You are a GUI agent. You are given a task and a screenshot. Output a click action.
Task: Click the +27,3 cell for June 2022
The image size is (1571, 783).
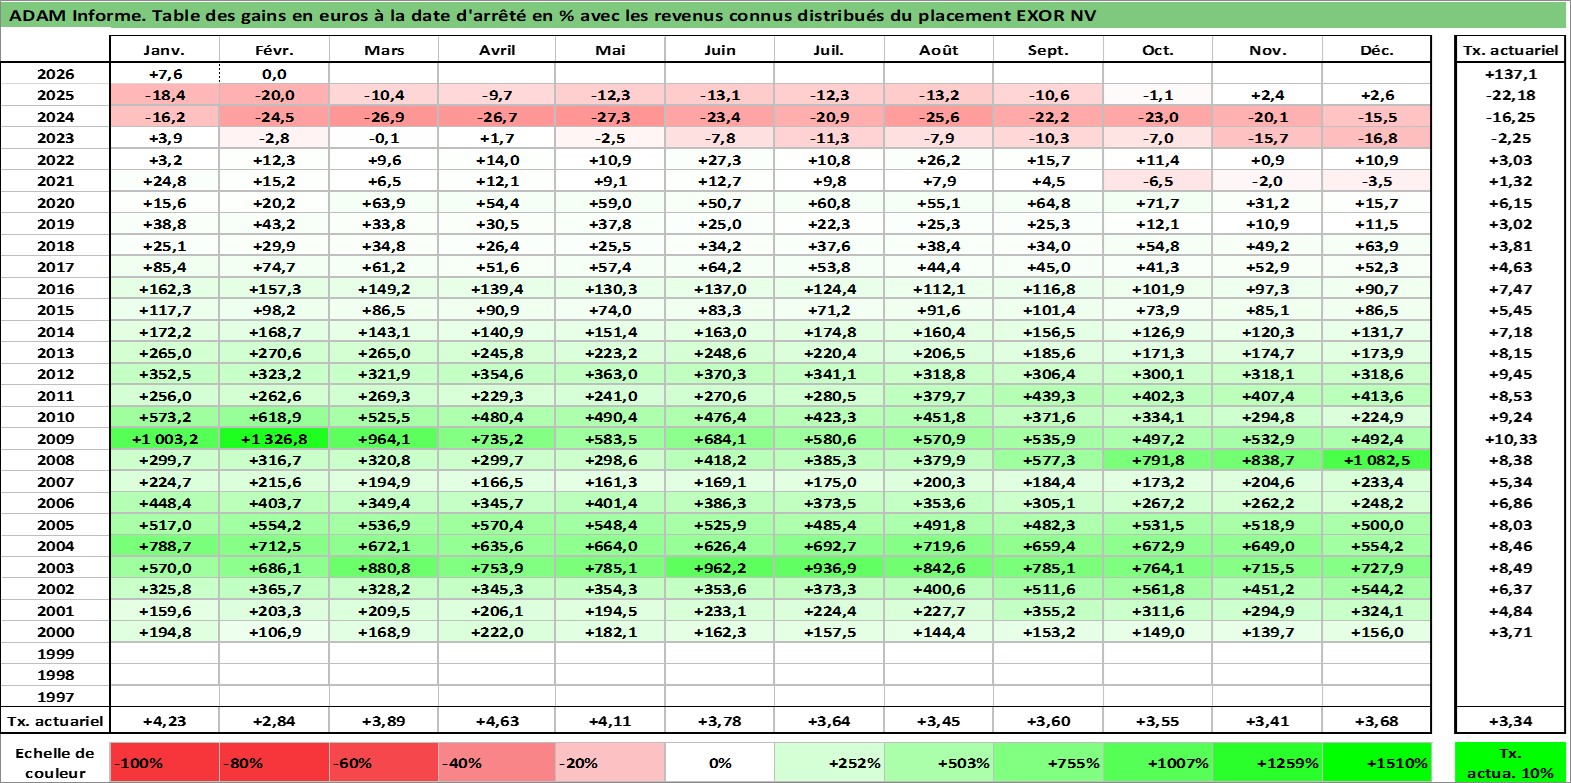coord(719,160)
